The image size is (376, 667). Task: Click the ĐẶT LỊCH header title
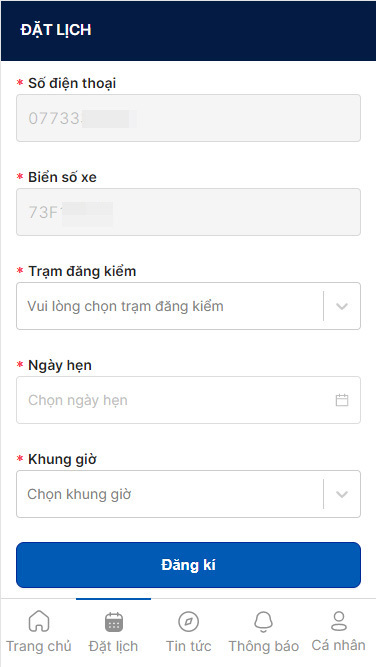coord(56,30)
